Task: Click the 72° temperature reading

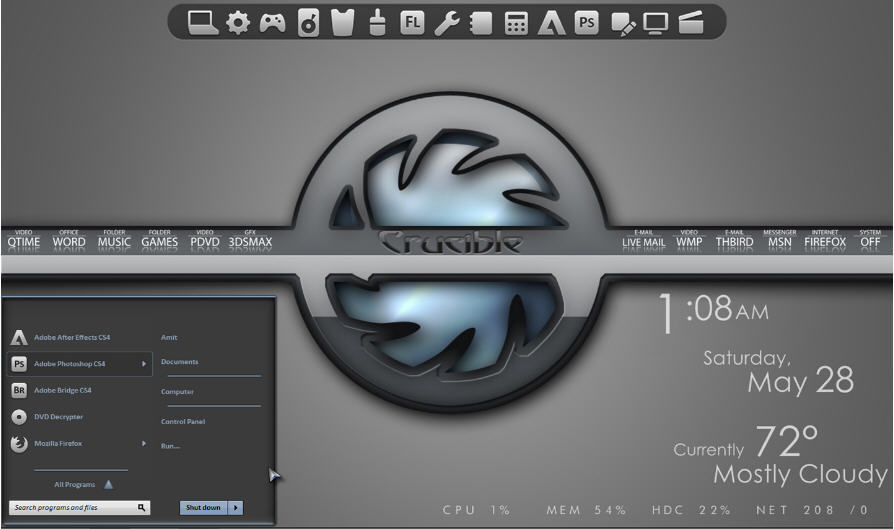Action: click(787, 441)
